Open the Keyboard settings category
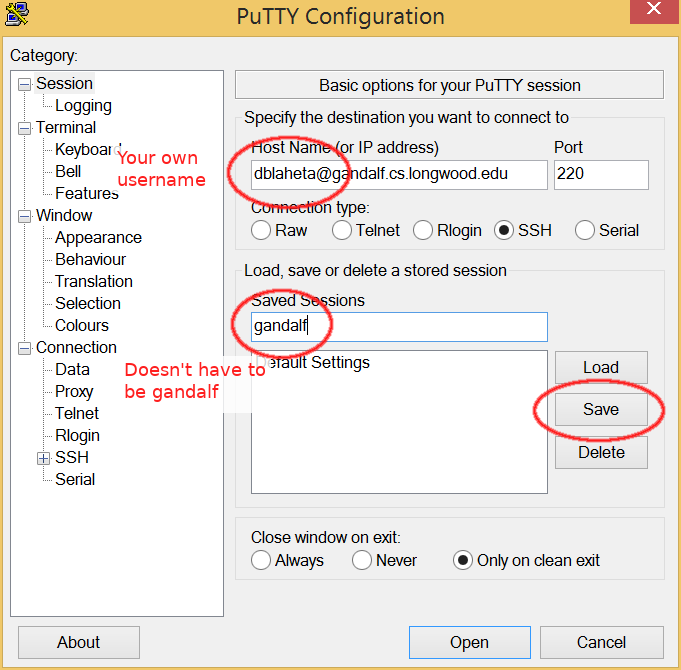 (x=86, y=149)
